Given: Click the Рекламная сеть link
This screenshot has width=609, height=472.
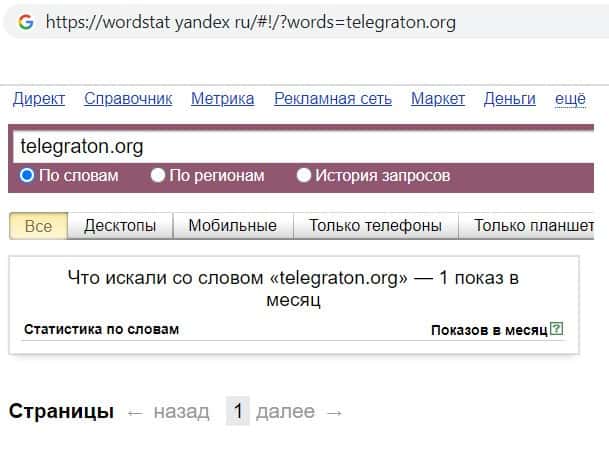Looking at the screenshot, I should [333, 98].
